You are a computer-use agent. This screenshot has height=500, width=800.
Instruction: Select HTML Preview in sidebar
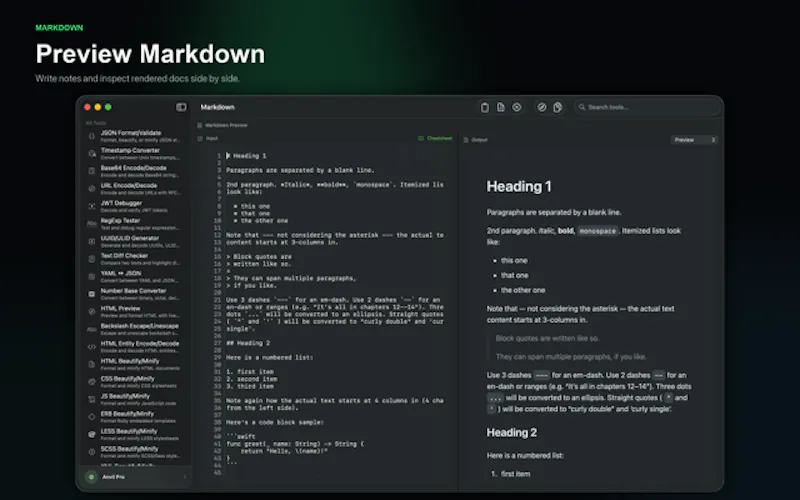(x=134, y=312)
